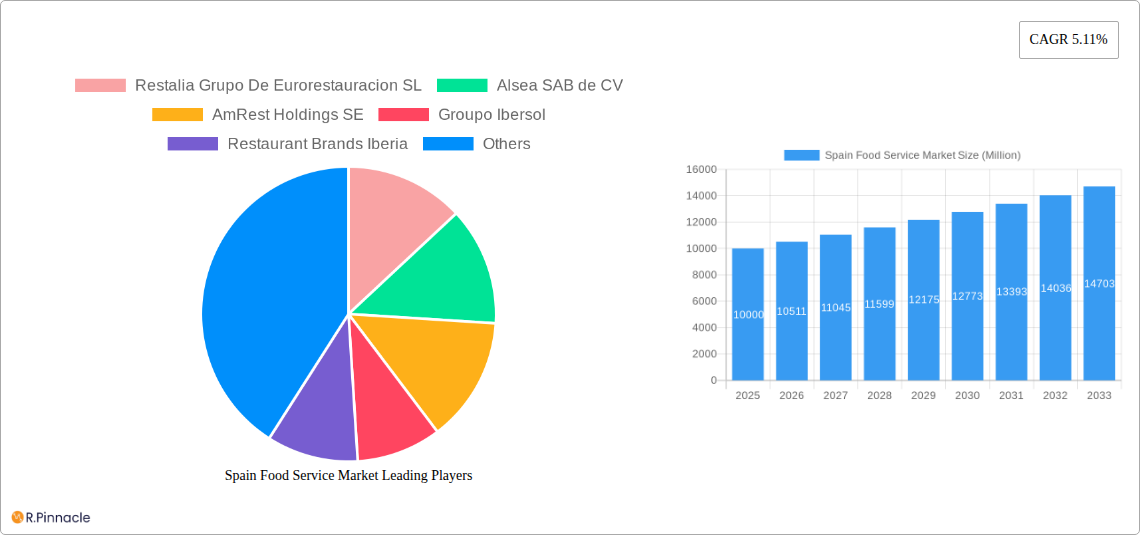Click the 2027 x-axis year label

pos(835,395)
